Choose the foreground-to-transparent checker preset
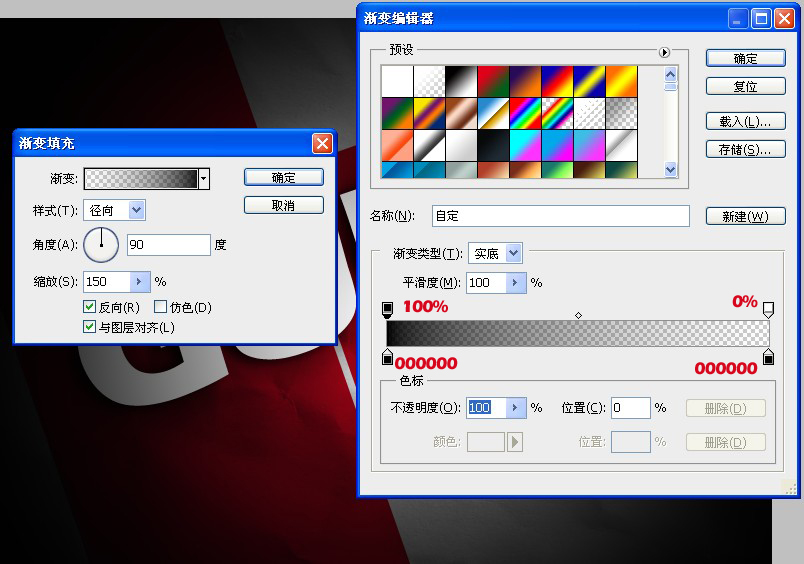The width and height of the screenshot is (804, 564). [x=429, y=82]
